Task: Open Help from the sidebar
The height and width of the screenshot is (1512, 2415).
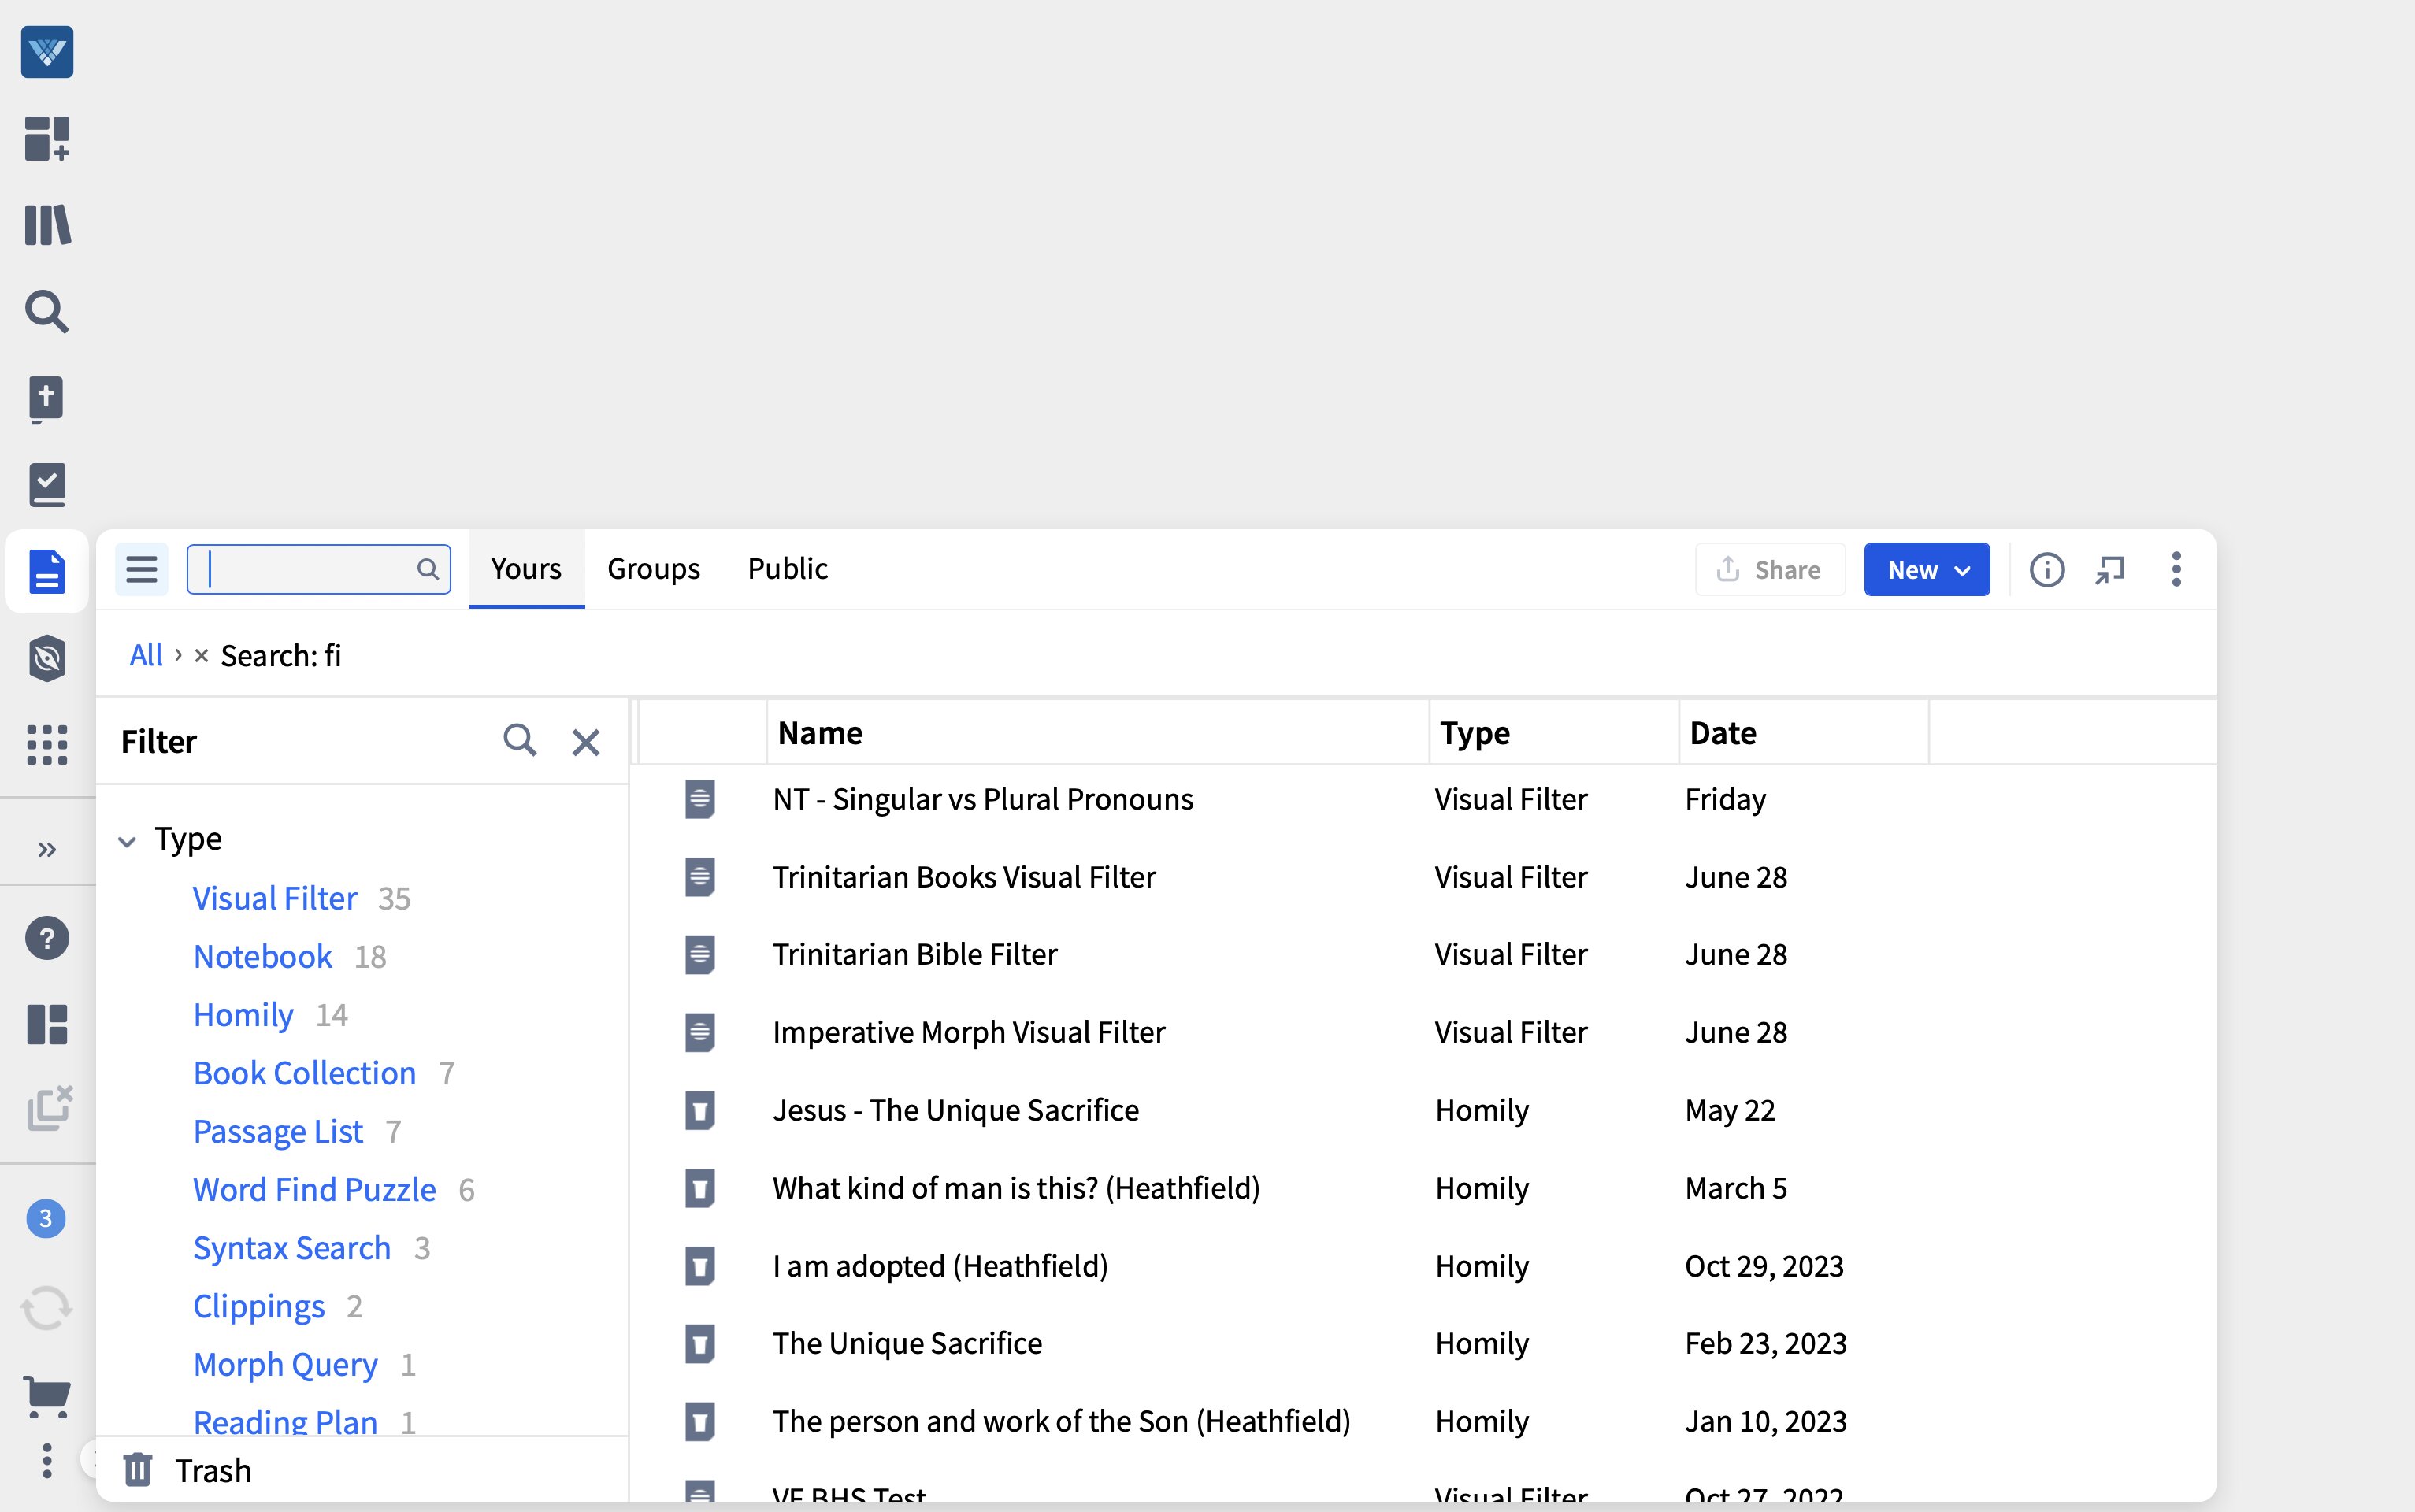Action: [47, 937]
